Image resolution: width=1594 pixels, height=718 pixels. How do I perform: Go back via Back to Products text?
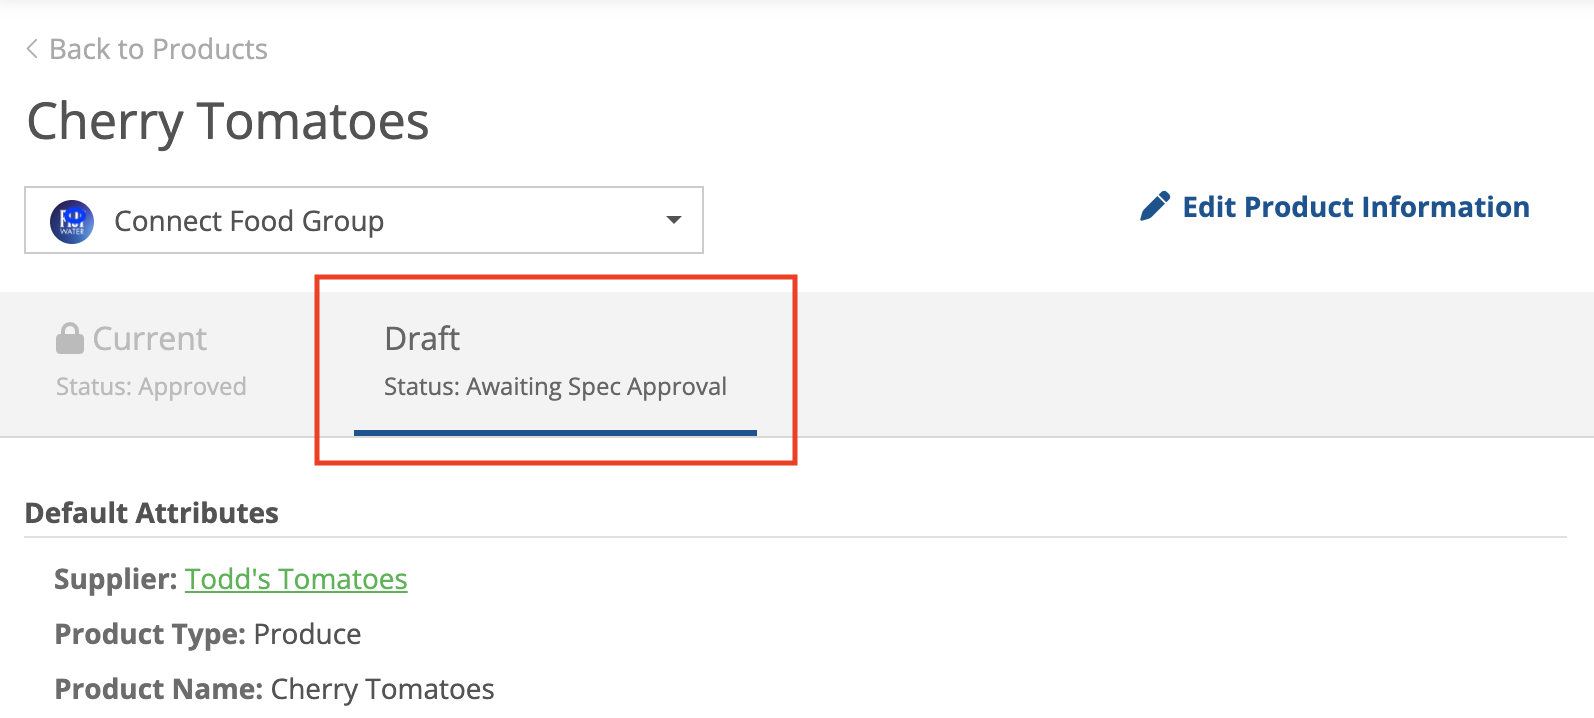coord(158,49)
